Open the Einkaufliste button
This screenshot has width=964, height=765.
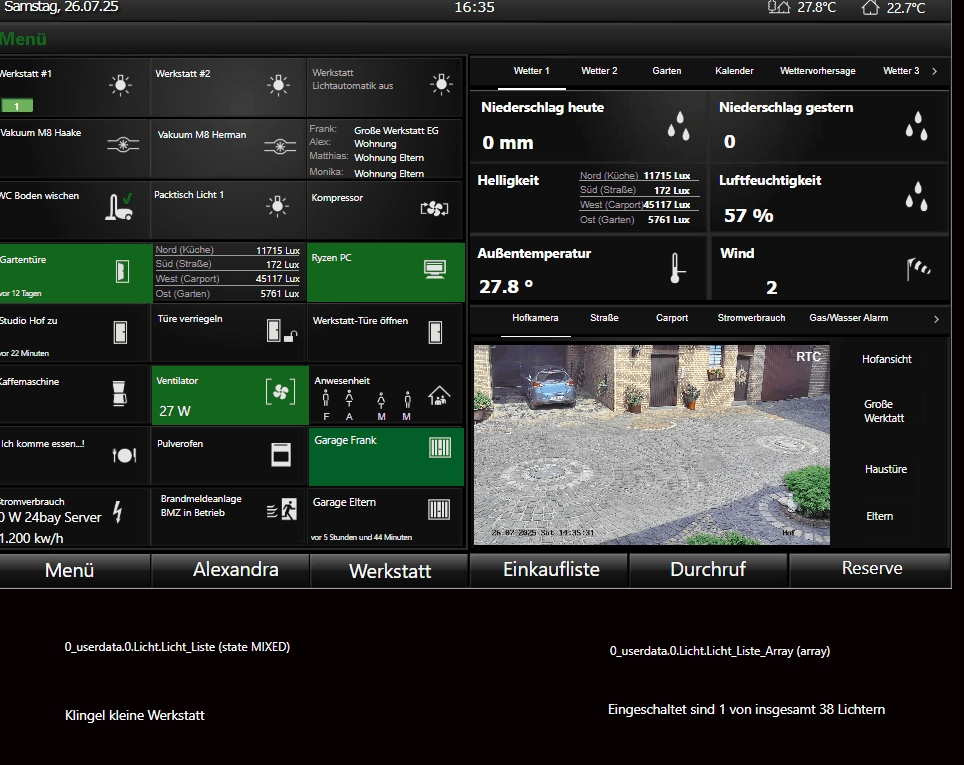[x=550, y=571]
